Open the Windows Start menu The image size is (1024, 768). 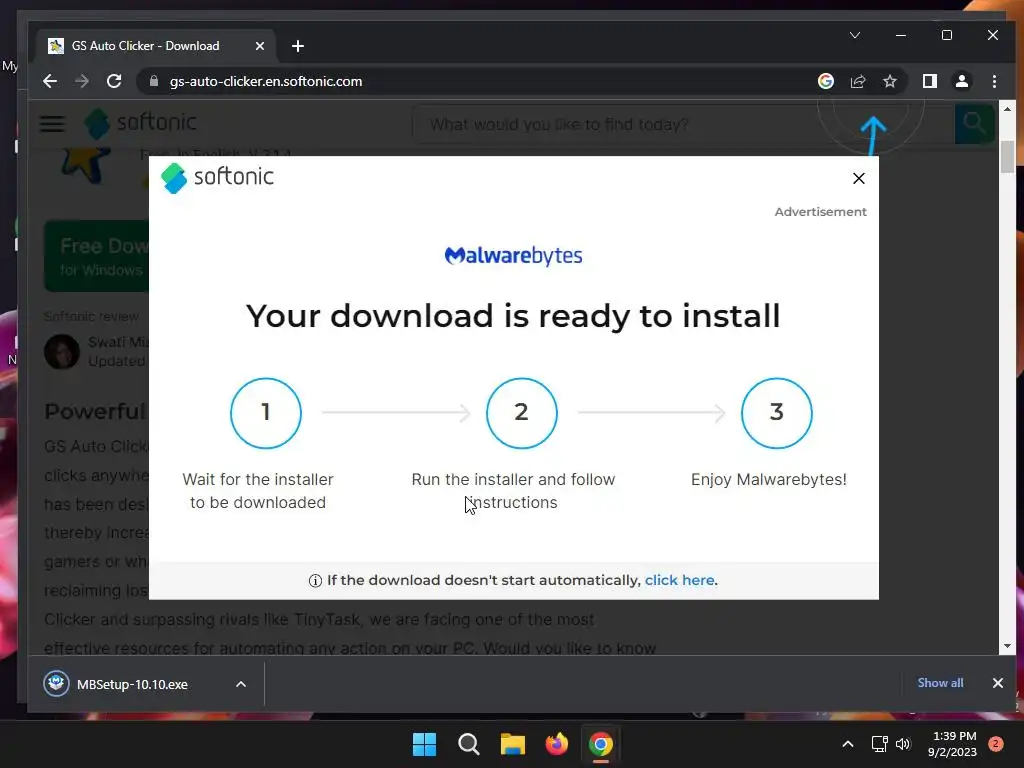pyautogui.click(x=424, y=744)
